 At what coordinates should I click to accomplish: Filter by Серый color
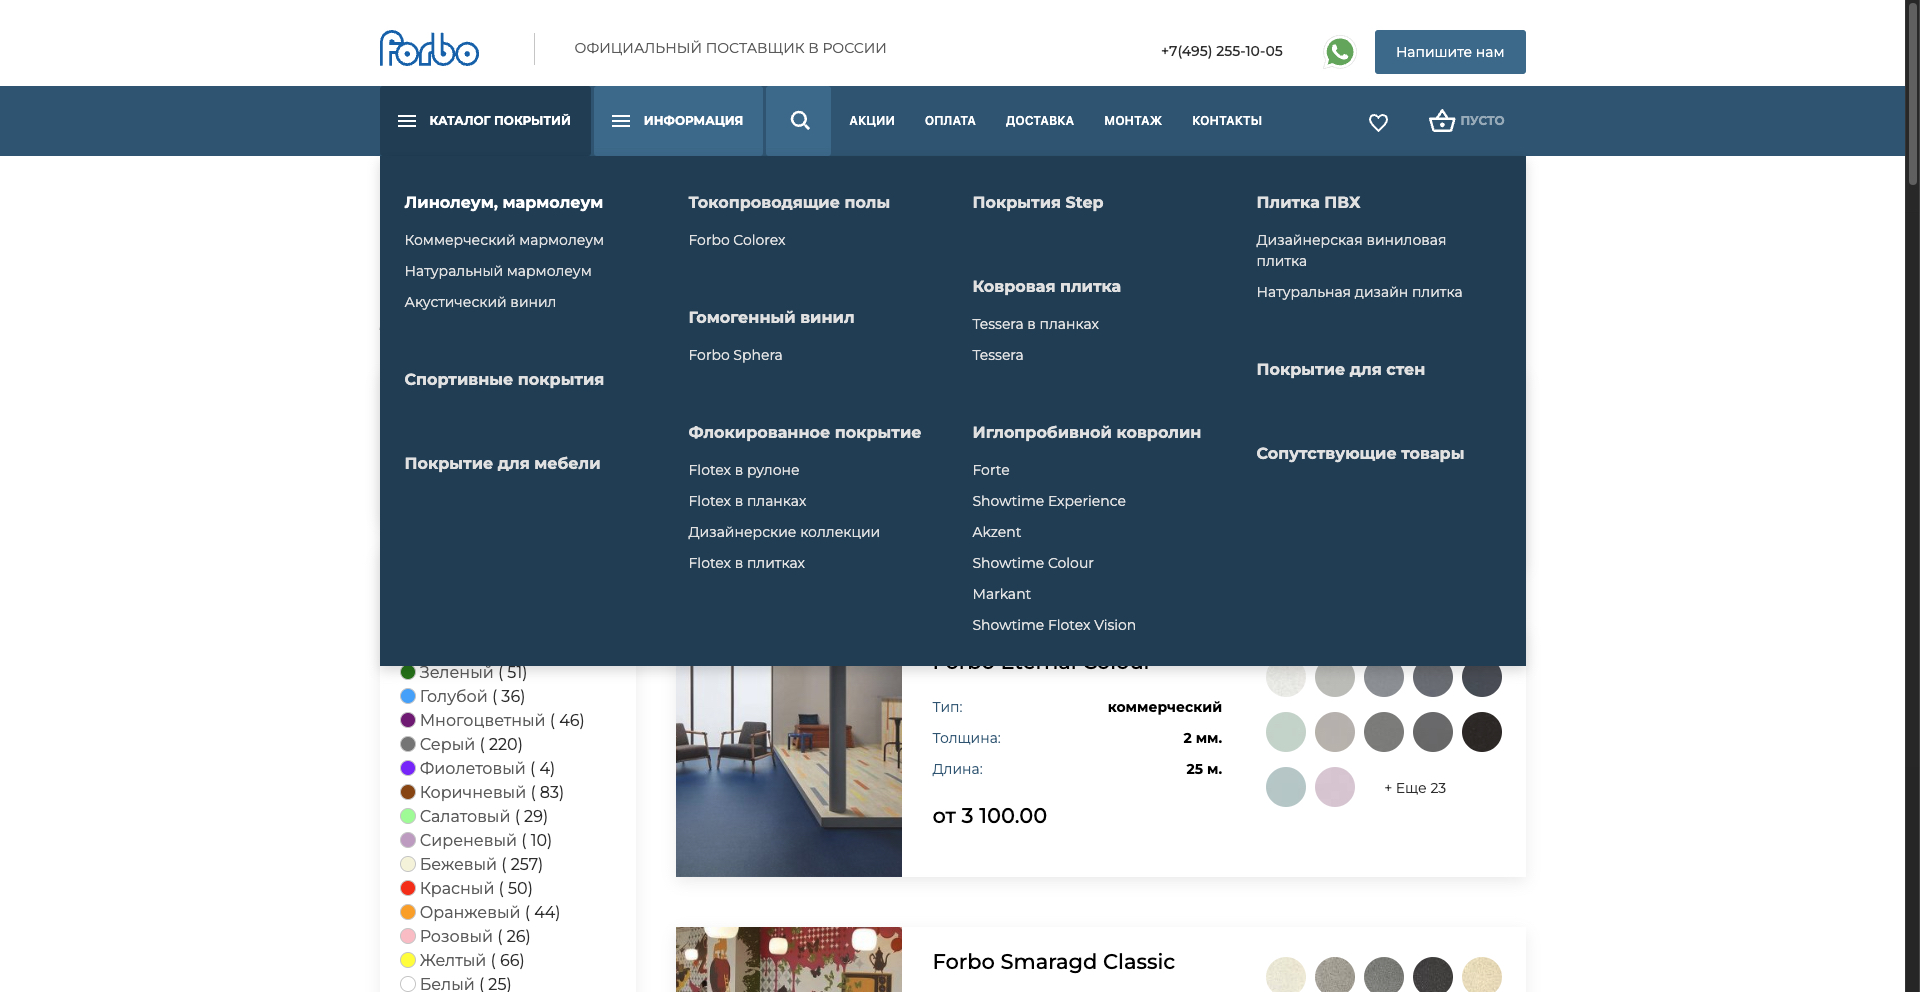[x=461, y=744]
